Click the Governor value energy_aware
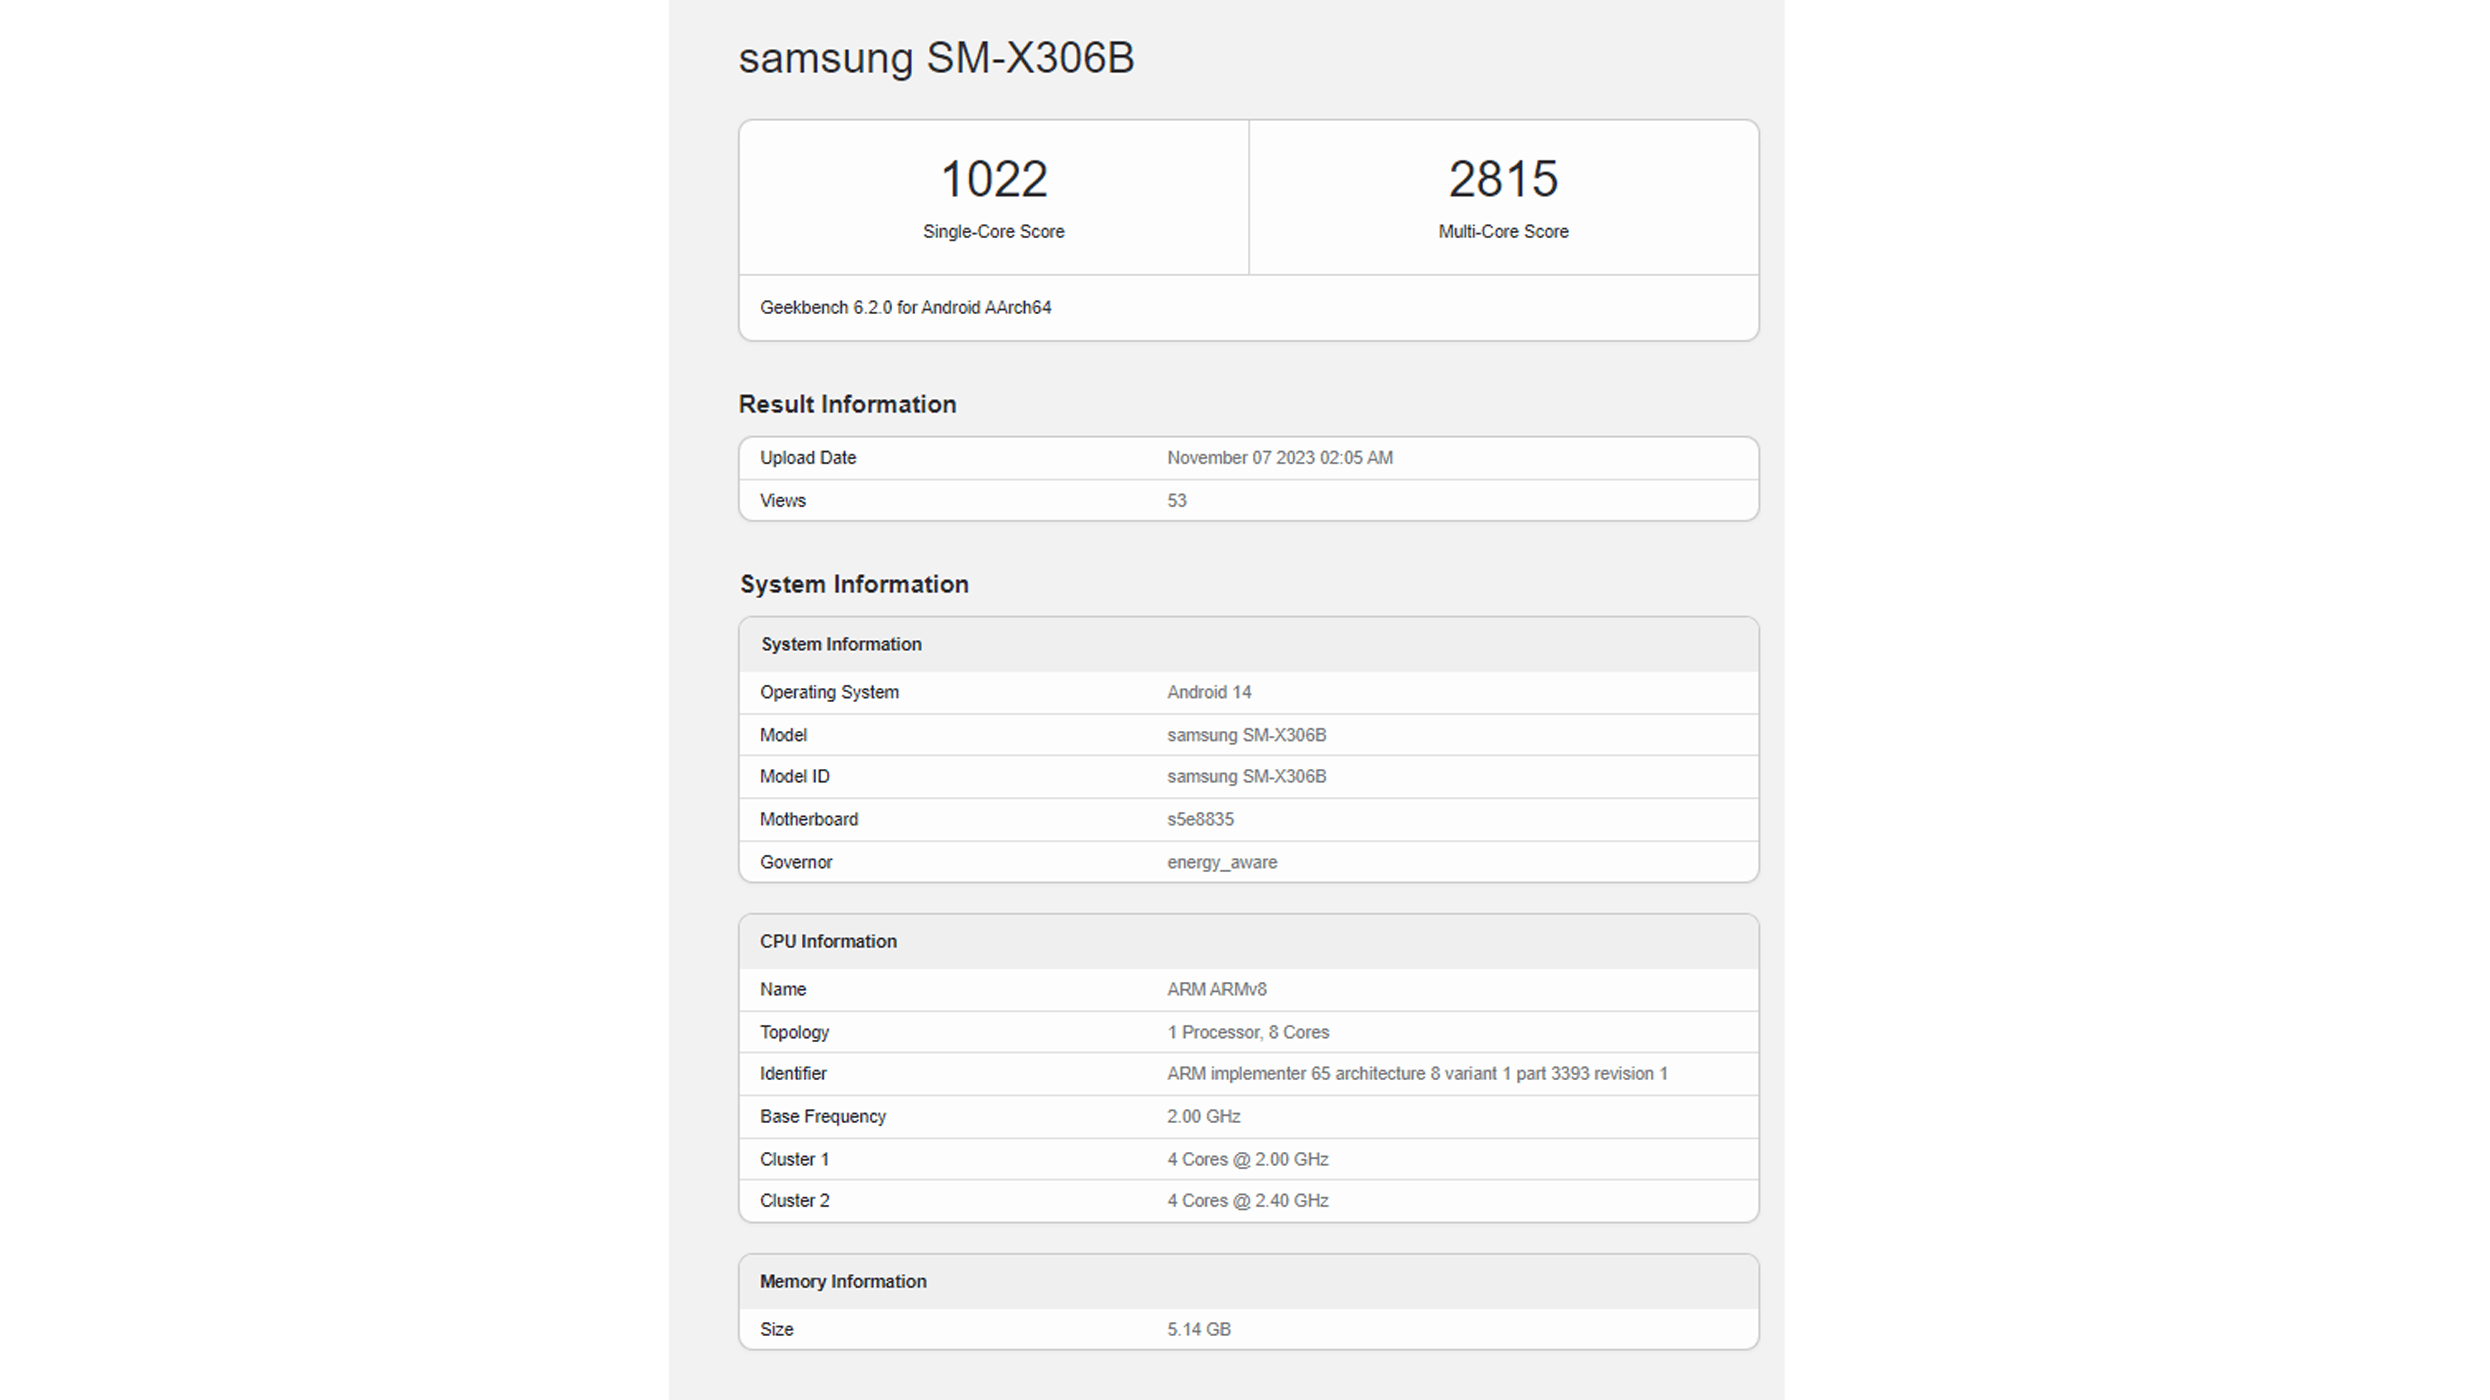The height and width of the screenshot is (1400, 2490). 1221,861
